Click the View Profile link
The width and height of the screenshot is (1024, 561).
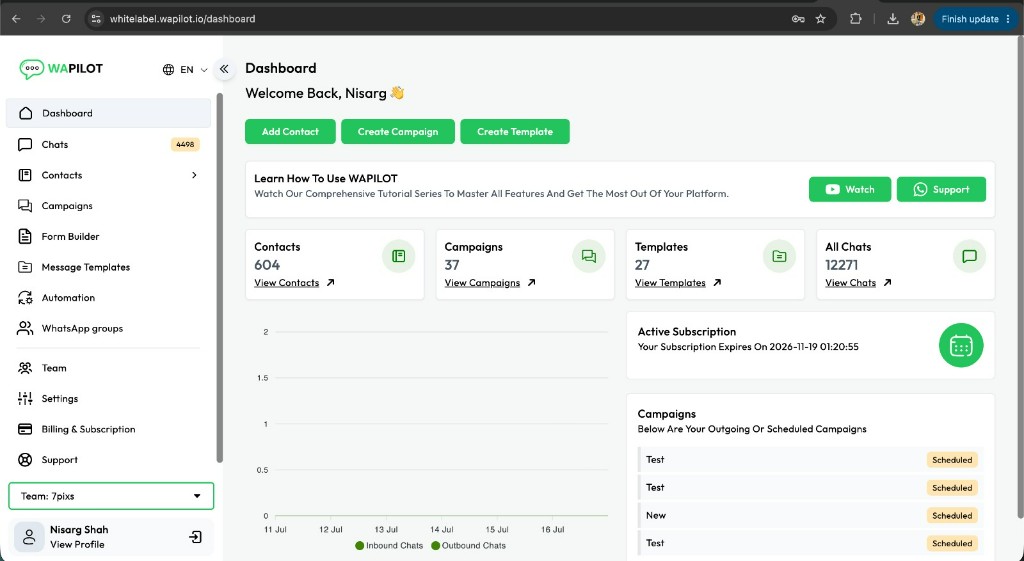click(77, 545)
